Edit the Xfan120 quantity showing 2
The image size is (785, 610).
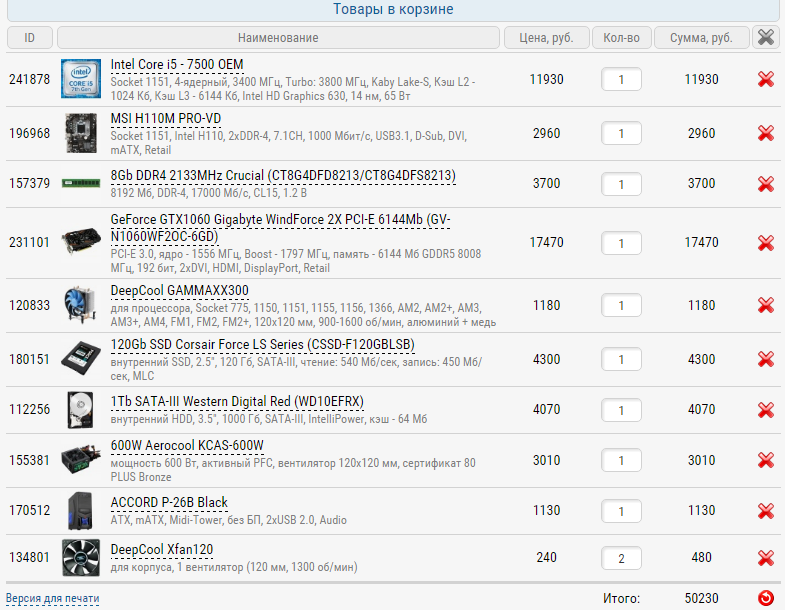(621, 558)
